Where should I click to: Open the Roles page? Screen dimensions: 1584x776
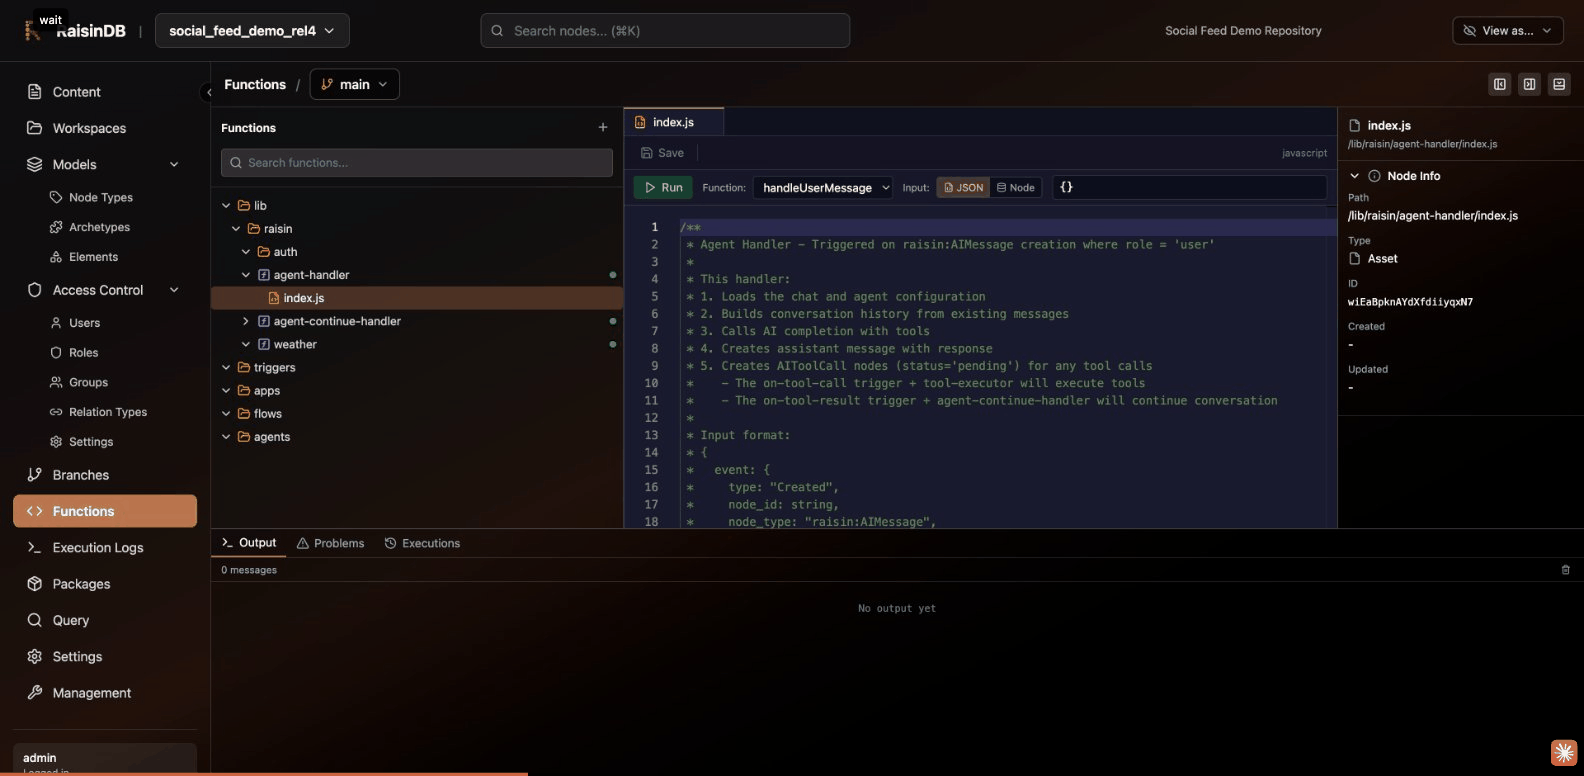pyautogui.click(x=83, y=353)
